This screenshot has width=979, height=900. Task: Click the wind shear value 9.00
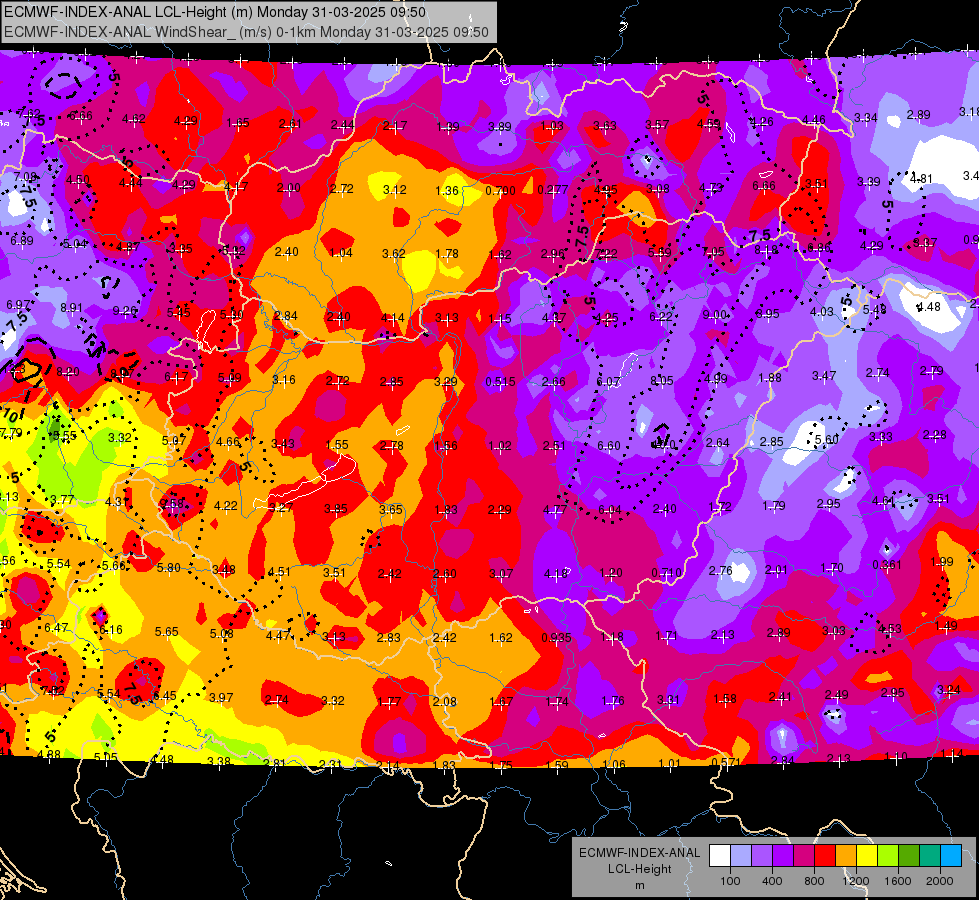click(714, 315)
